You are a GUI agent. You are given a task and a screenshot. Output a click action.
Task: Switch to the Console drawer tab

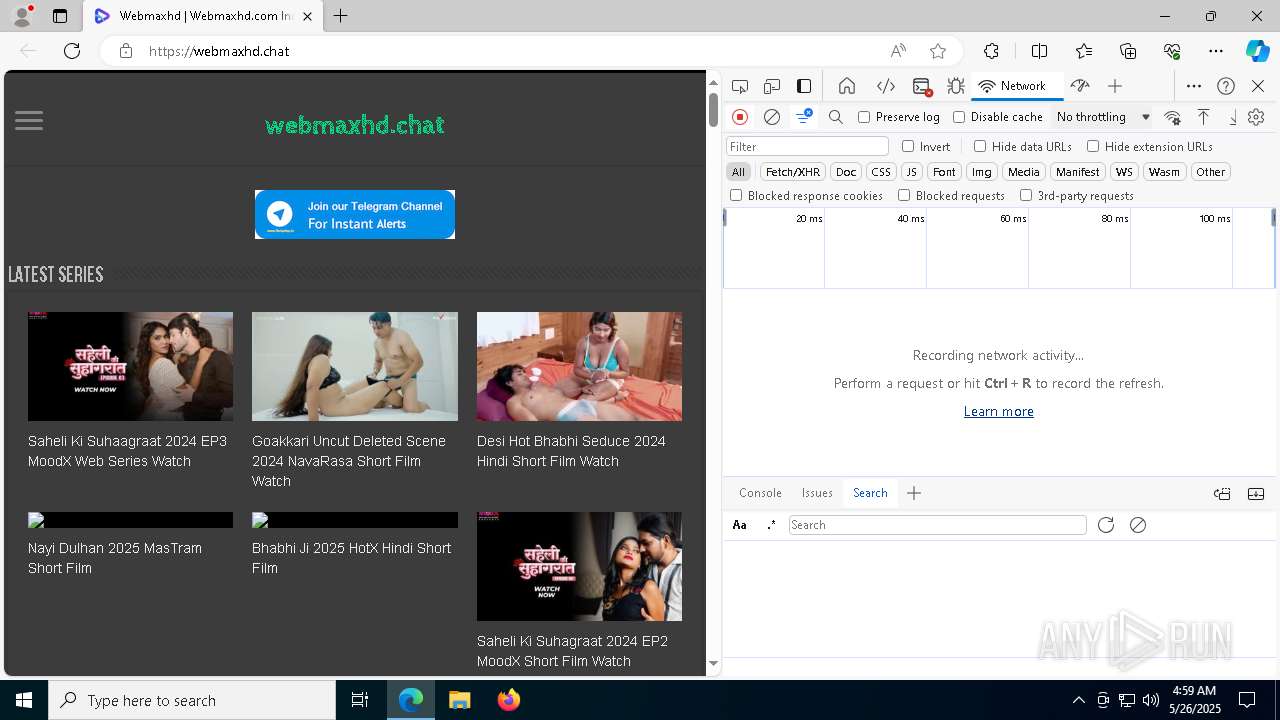(760, 493)
